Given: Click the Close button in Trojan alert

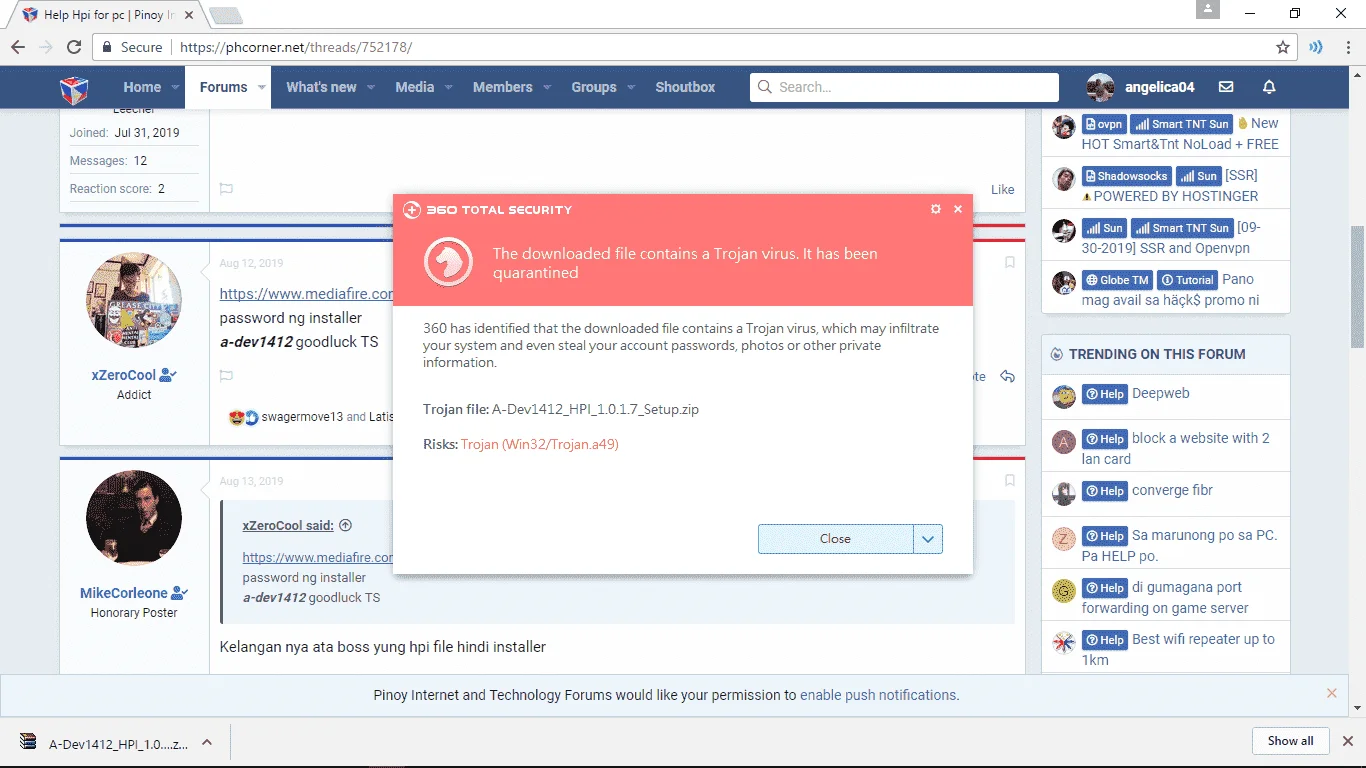Looking at the screenshot, I should (835, 539).
